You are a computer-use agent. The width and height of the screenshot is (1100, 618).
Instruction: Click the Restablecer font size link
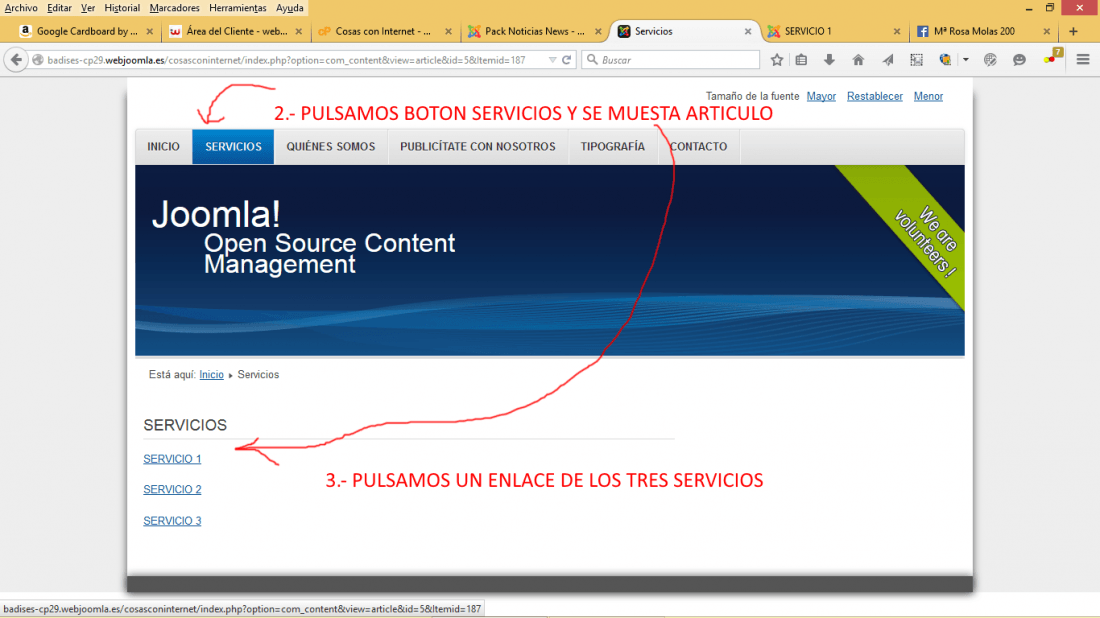(874, 96)
